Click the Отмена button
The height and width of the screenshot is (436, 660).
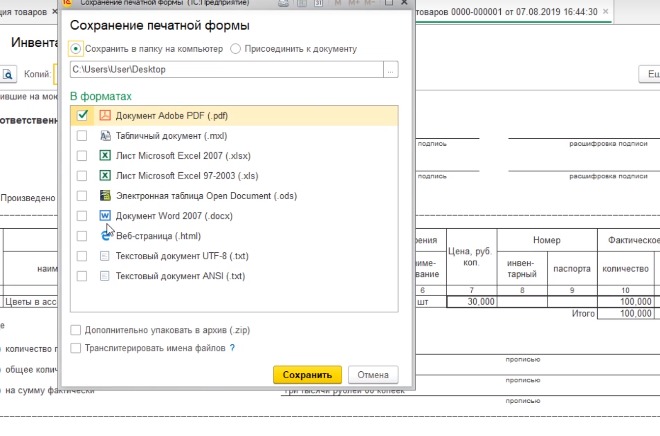(373, 374)
